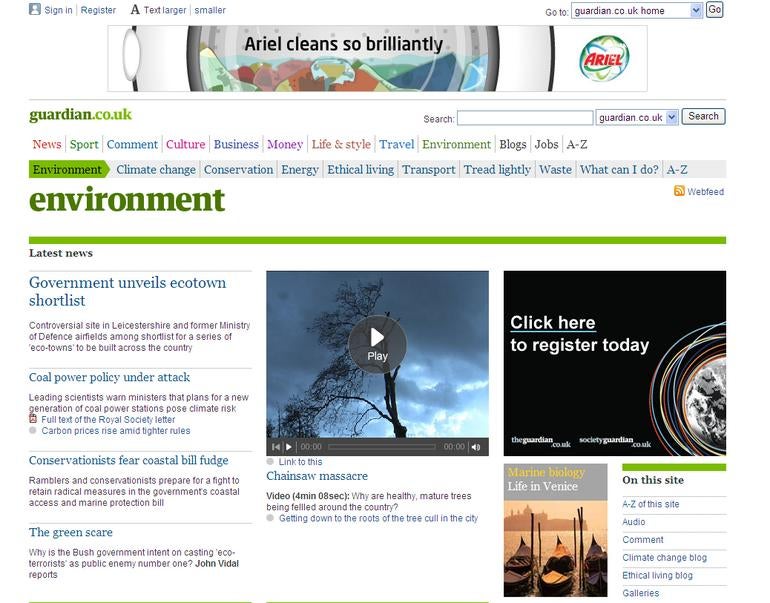This screenshot has height=603, width=770.
Task: Select the Ethical living sub-nav tab
Action: coord(360,169)
